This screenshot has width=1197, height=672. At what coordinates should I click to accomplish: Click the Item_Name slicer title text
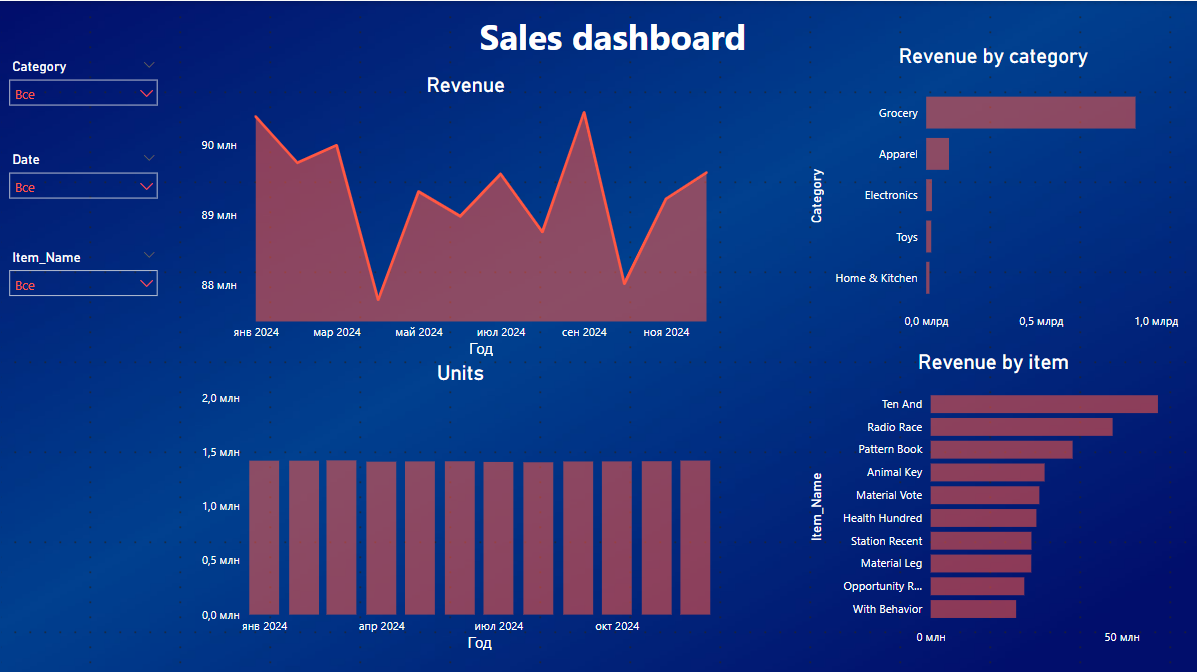pyautogui.click(x=46, y=257)
